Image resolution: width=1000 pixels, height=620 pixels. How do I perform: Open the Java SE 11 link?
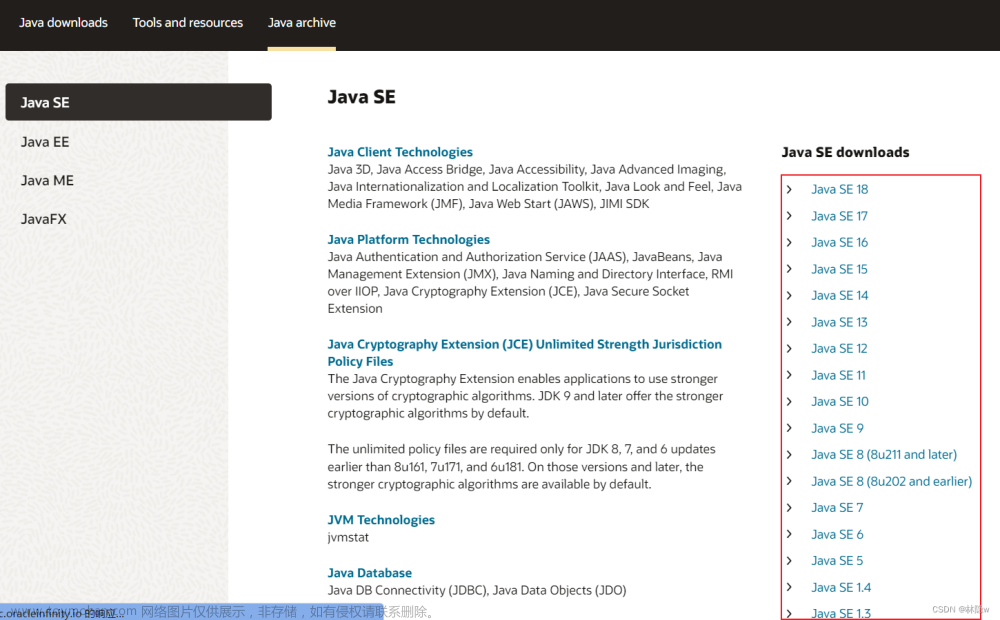tap(838, 375)
